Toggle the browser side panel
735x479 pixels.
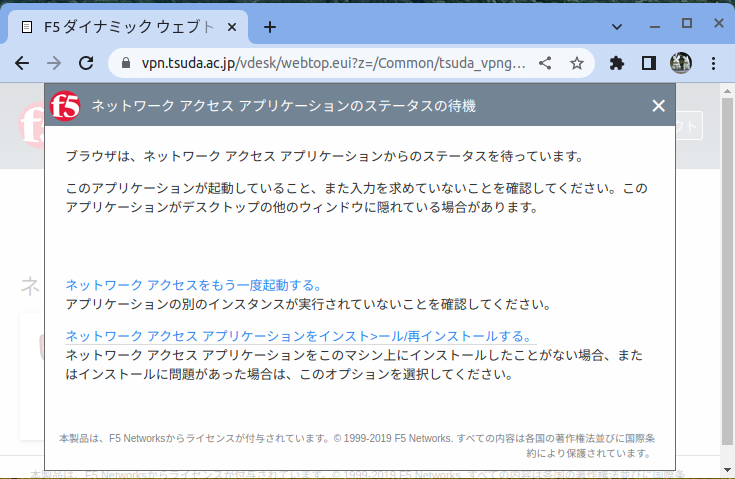(648, 63)
